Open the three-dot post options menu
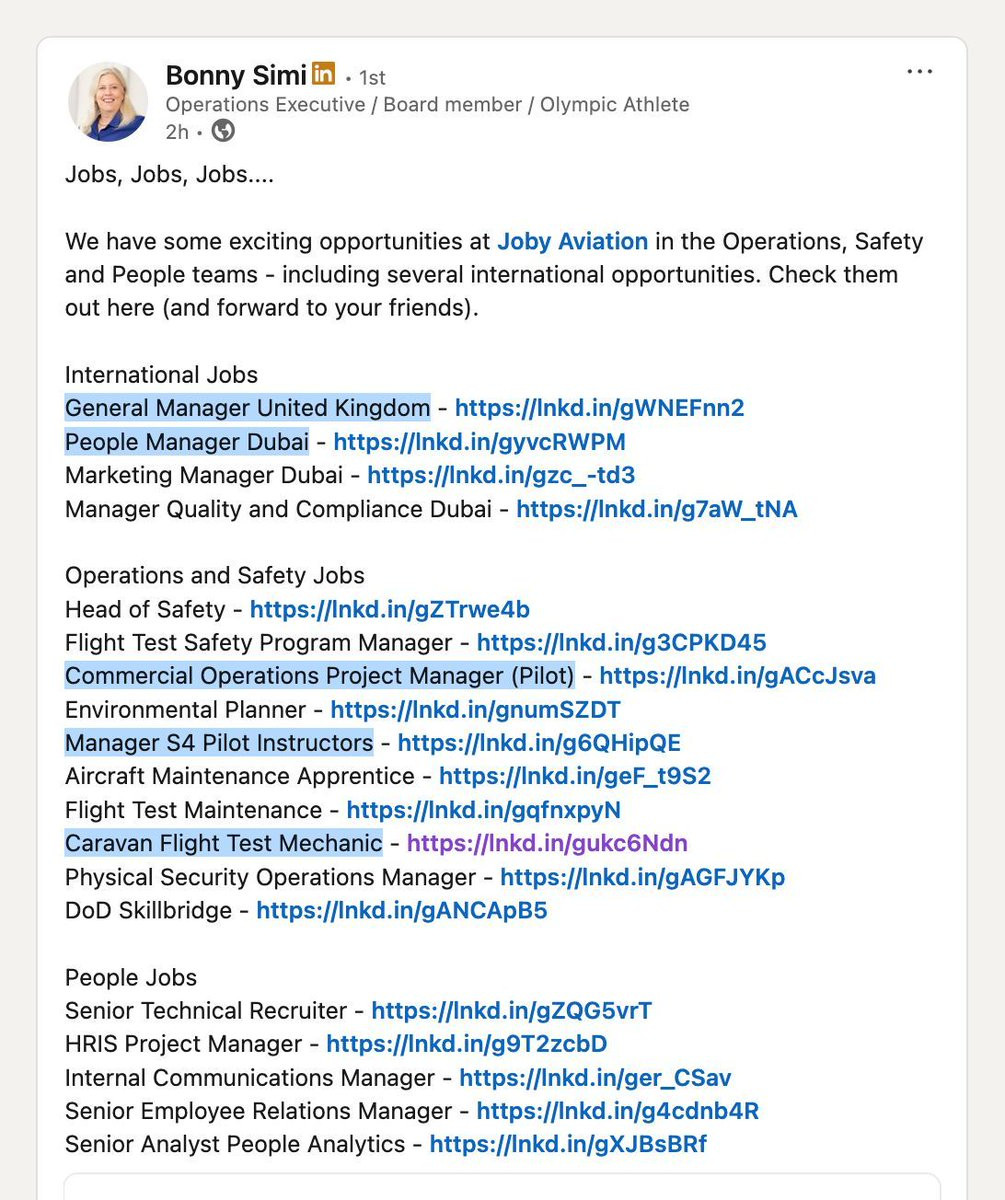 pos(919,72)
